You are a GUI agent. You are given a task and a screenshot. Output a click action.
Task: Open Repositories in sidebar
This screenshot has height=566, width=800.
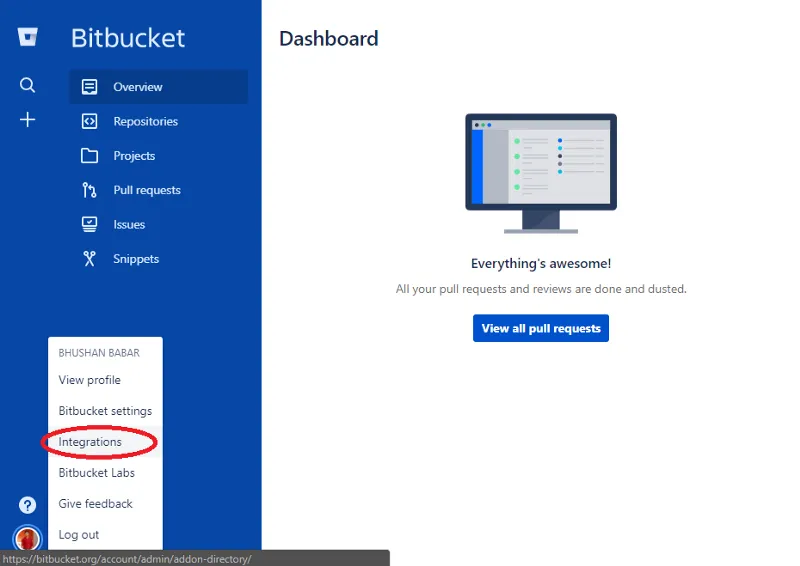tap(159, 121)
